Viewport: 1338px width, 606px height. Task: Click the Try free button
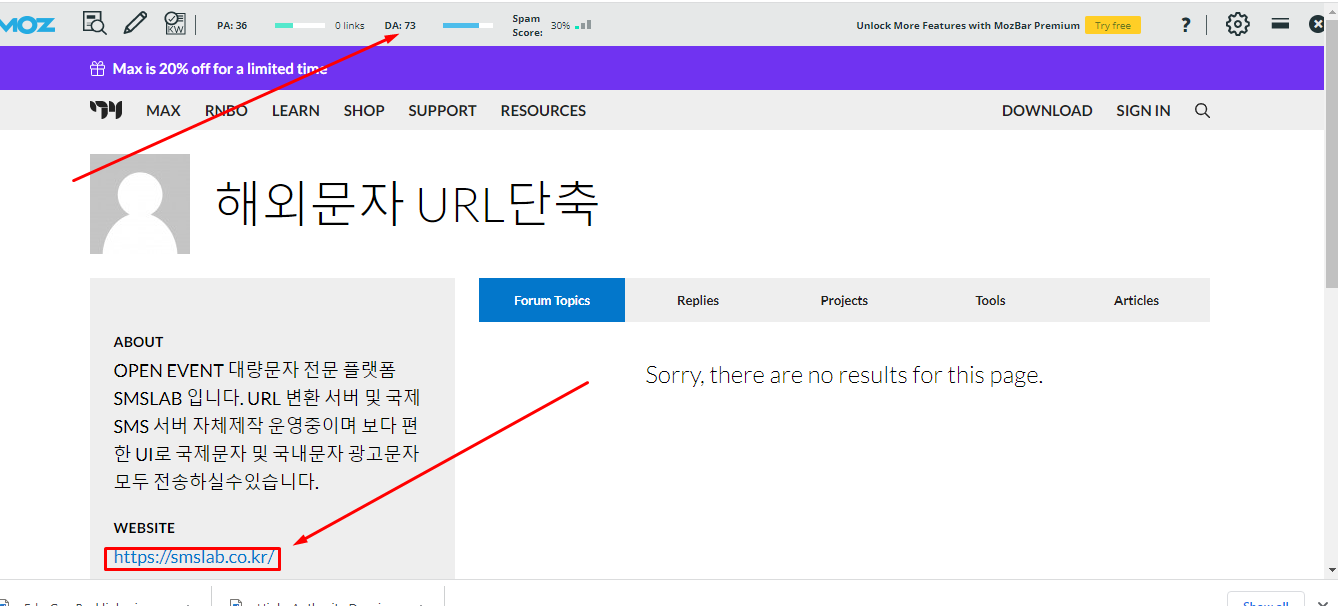click(1112, 25)
